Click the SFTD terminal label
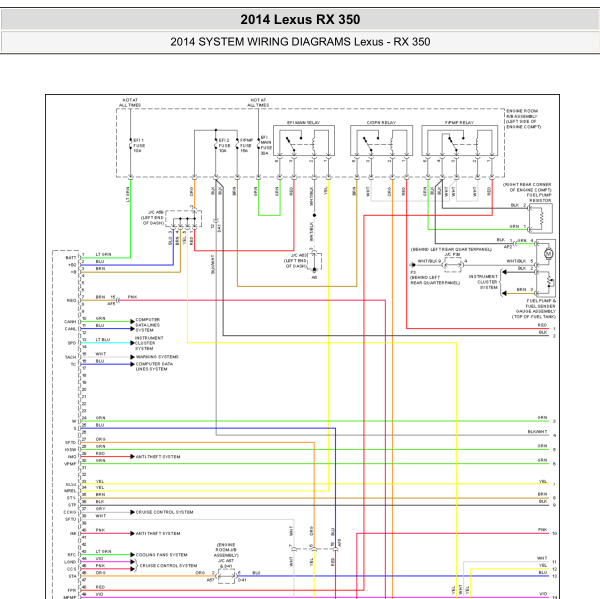The height and width of the screenshot is (599, 600). point(71,442)
